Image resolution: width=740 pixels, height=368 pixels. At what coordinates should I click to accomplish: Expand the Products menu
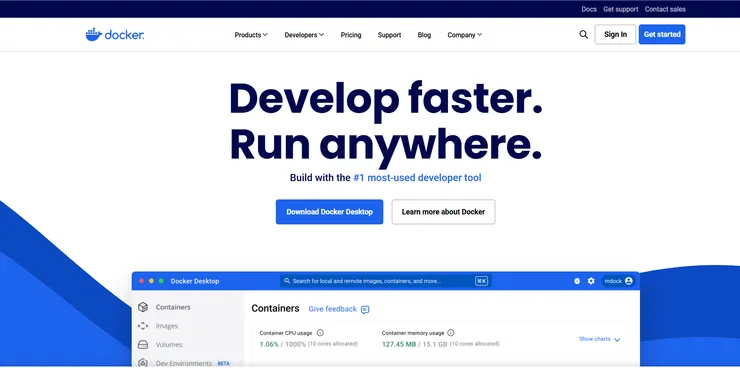(x=251, y=34)
